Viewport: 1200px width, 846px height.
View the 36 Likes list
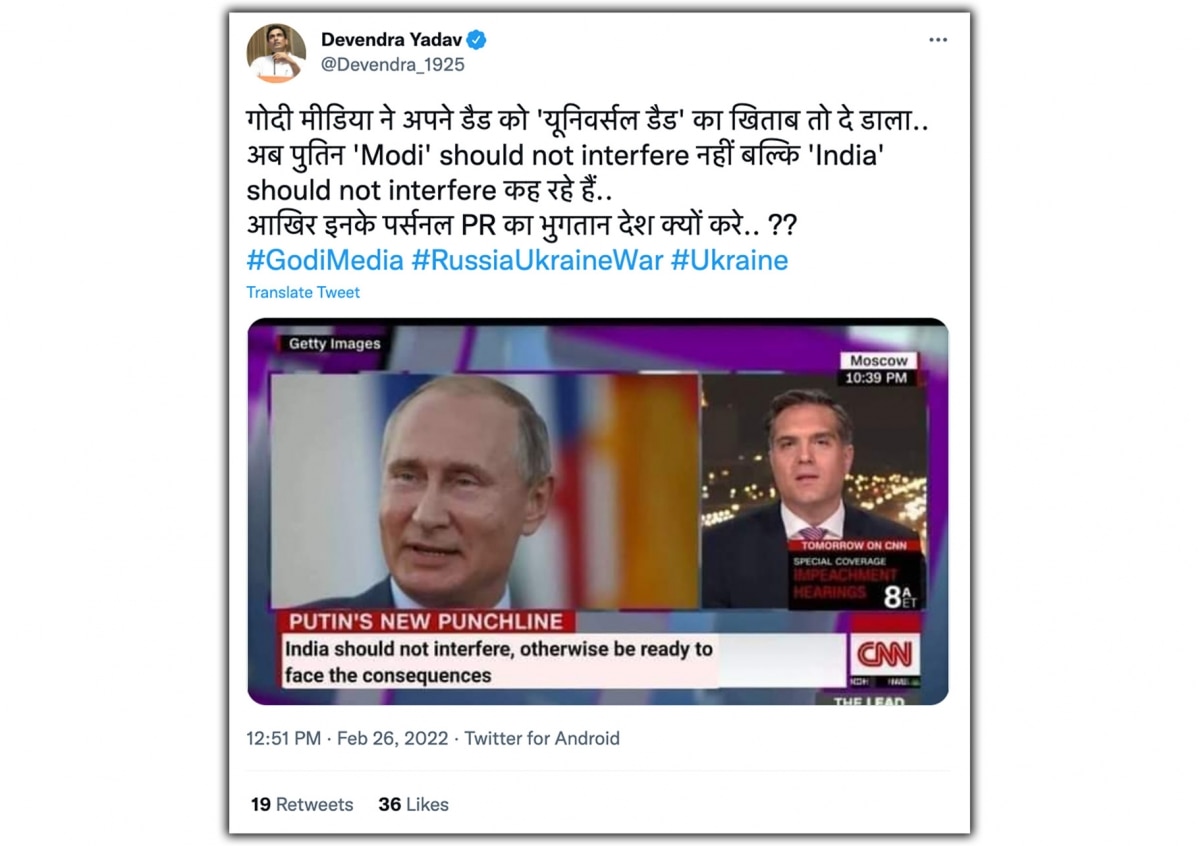click(413, 804)
